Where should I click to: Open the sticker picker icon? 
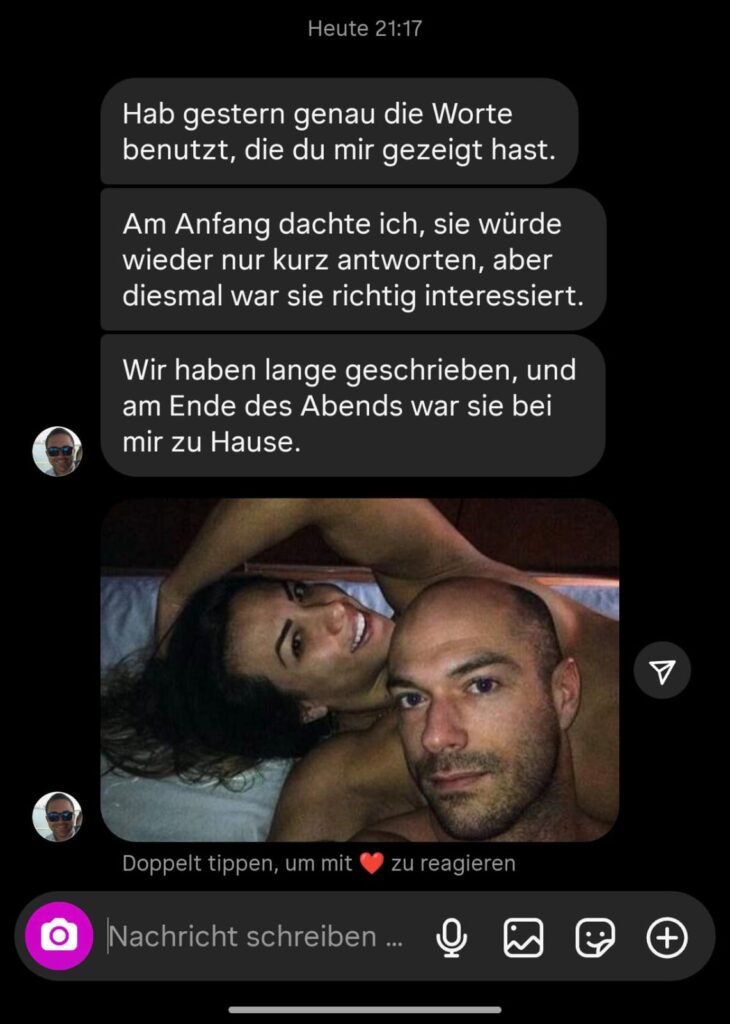click(595, 937)
